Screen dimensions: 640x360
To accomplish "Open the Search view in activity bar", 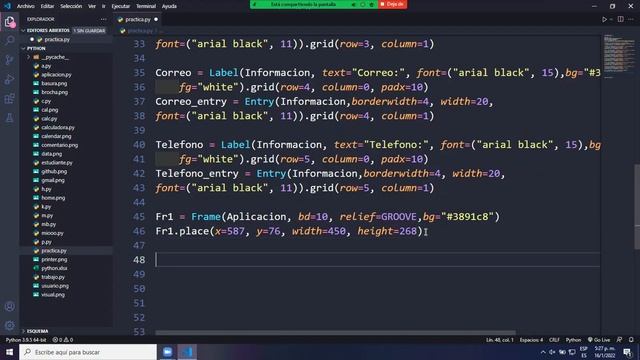I will pos(9,40).
